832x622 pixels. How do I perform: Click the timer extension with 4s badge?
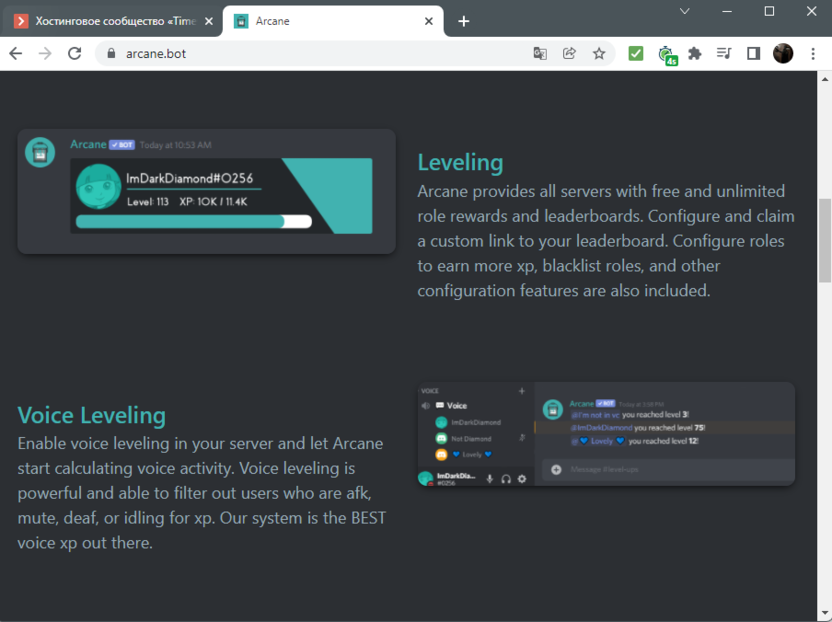(666, 55)
